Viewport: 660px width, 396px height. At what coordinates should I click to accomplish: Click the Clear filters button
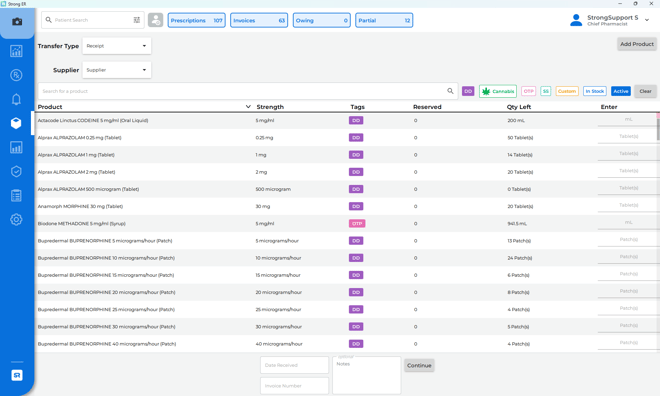click(x=645, y=91)
